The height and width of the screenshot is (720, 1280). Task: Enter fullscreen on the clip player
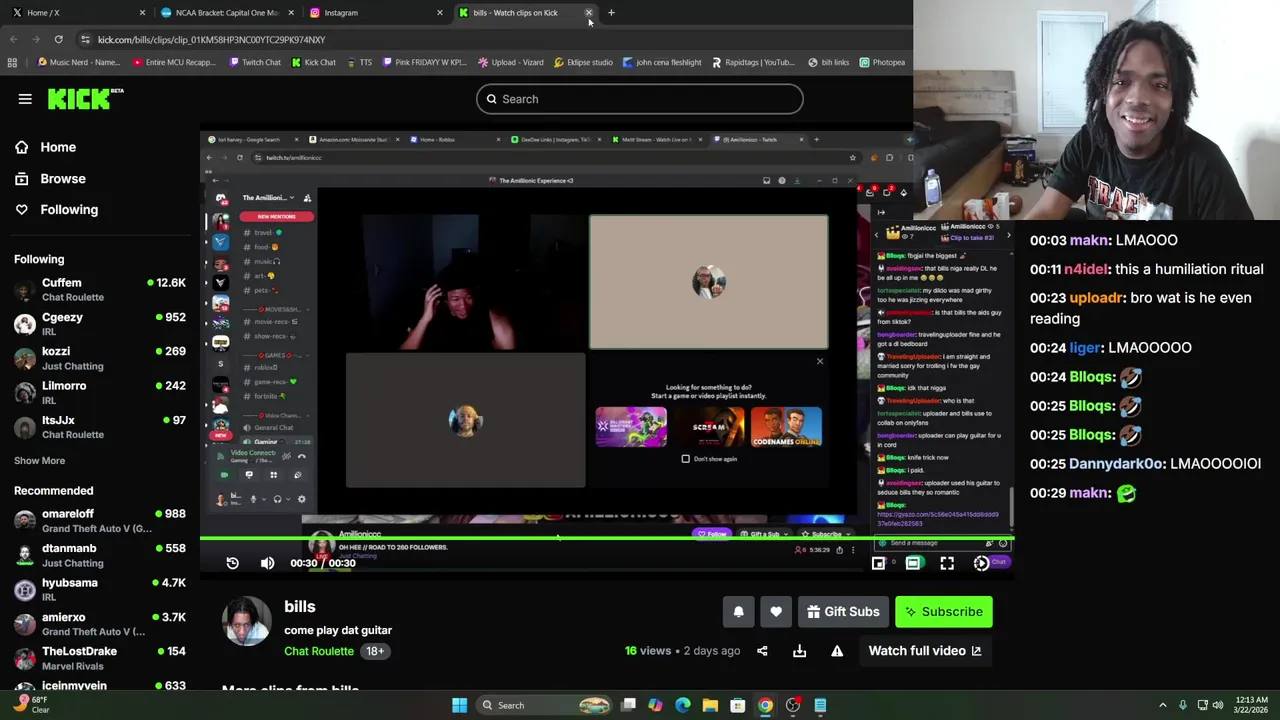coord(947,563)
